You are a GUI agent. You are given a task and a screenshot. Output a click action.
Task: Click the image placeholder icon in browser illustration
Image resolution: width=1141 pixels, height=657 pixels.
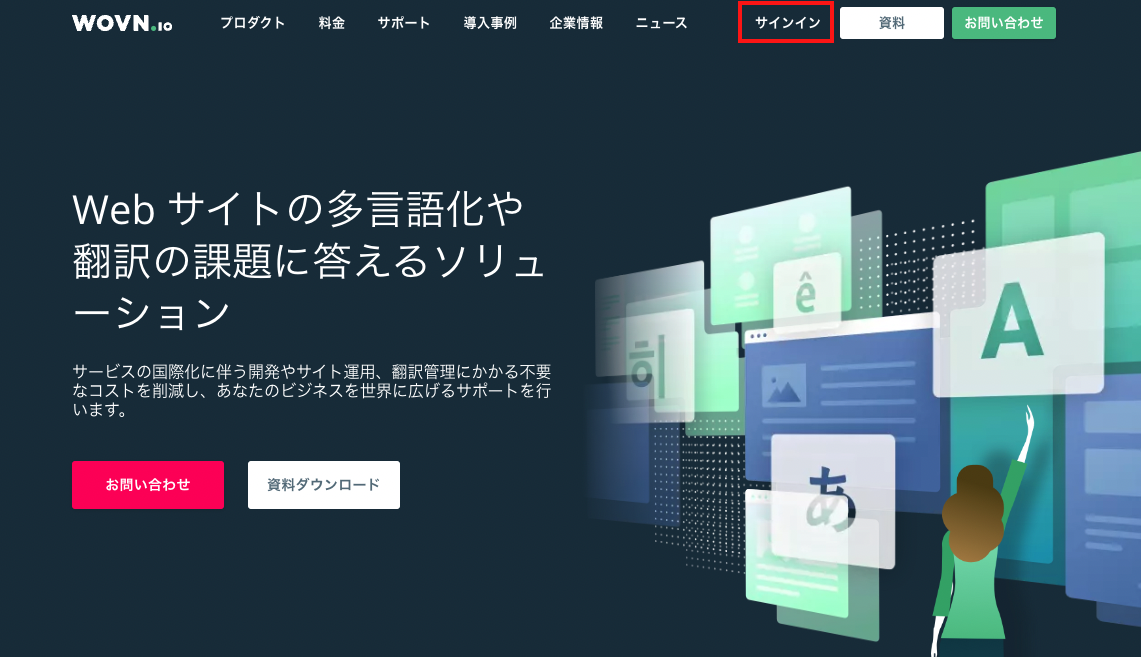(x=783, y=386)
